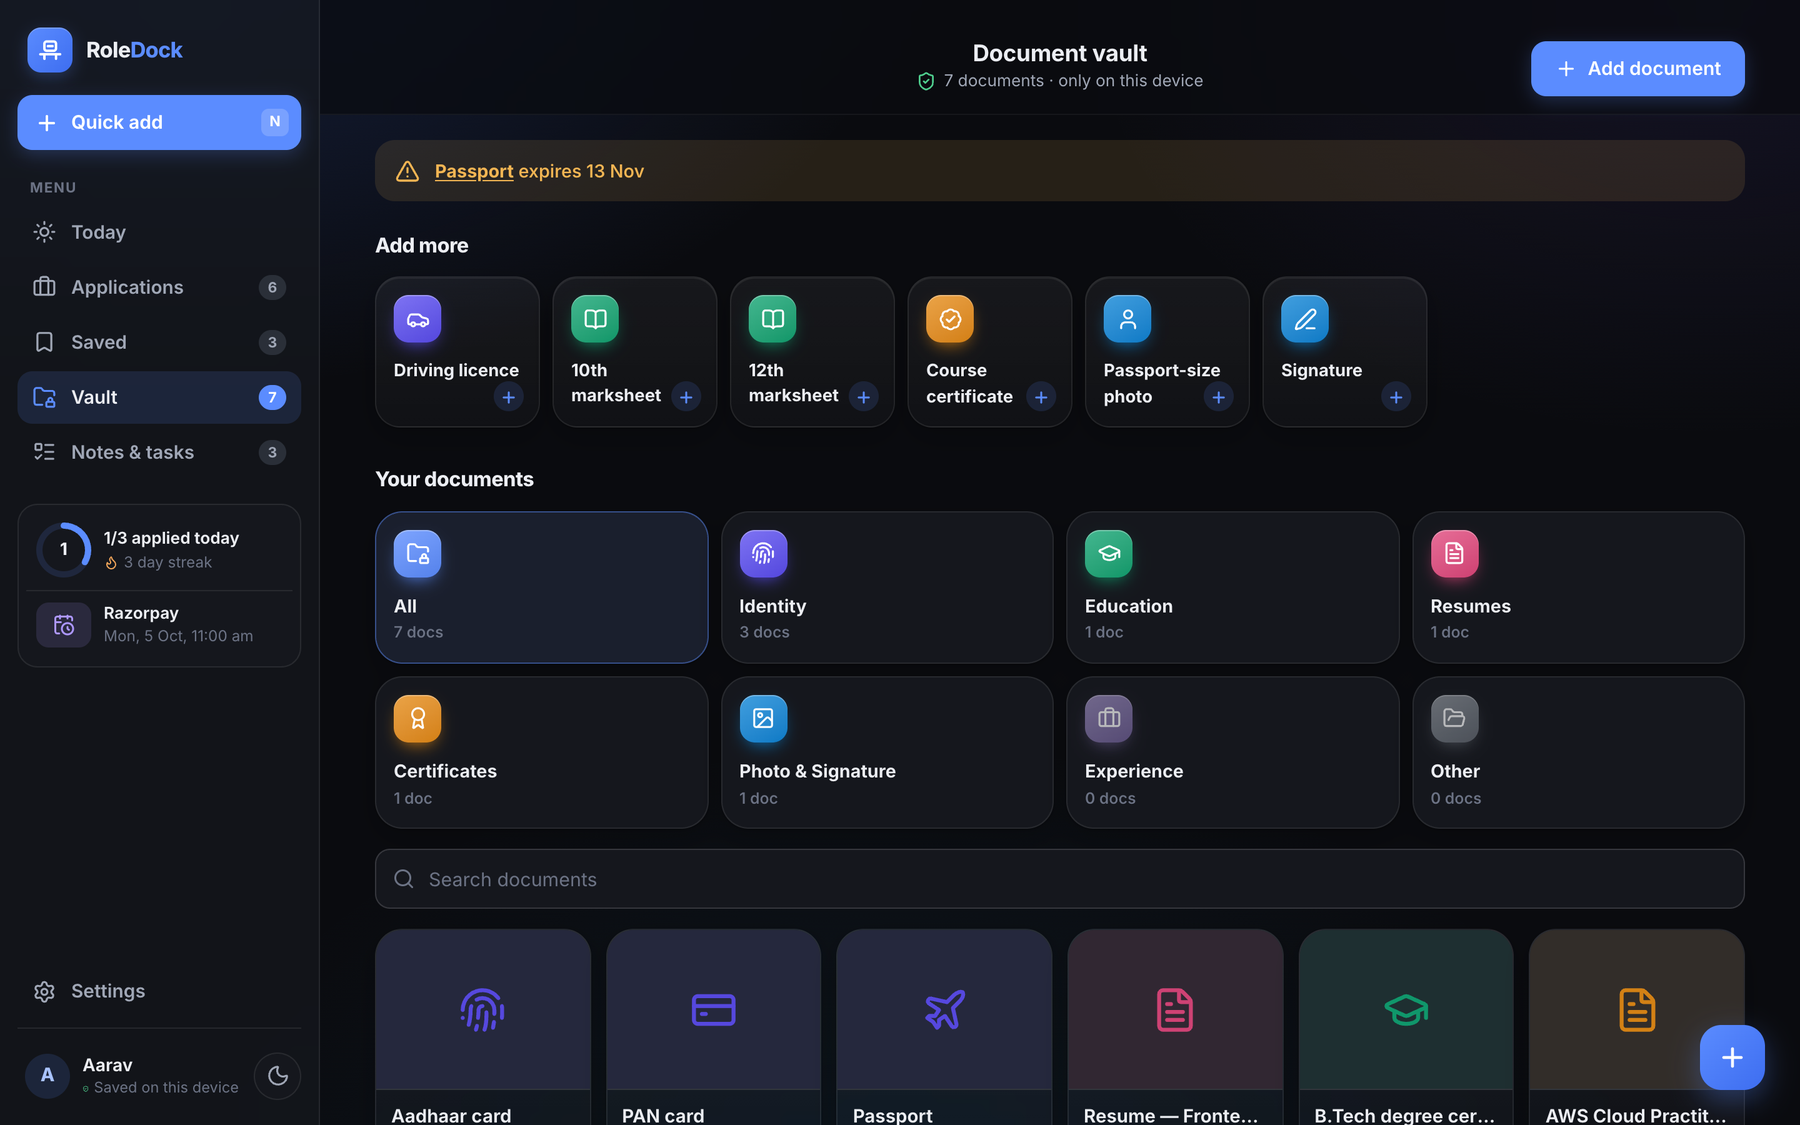
Task: Open the Saved section
Action: 159,342
